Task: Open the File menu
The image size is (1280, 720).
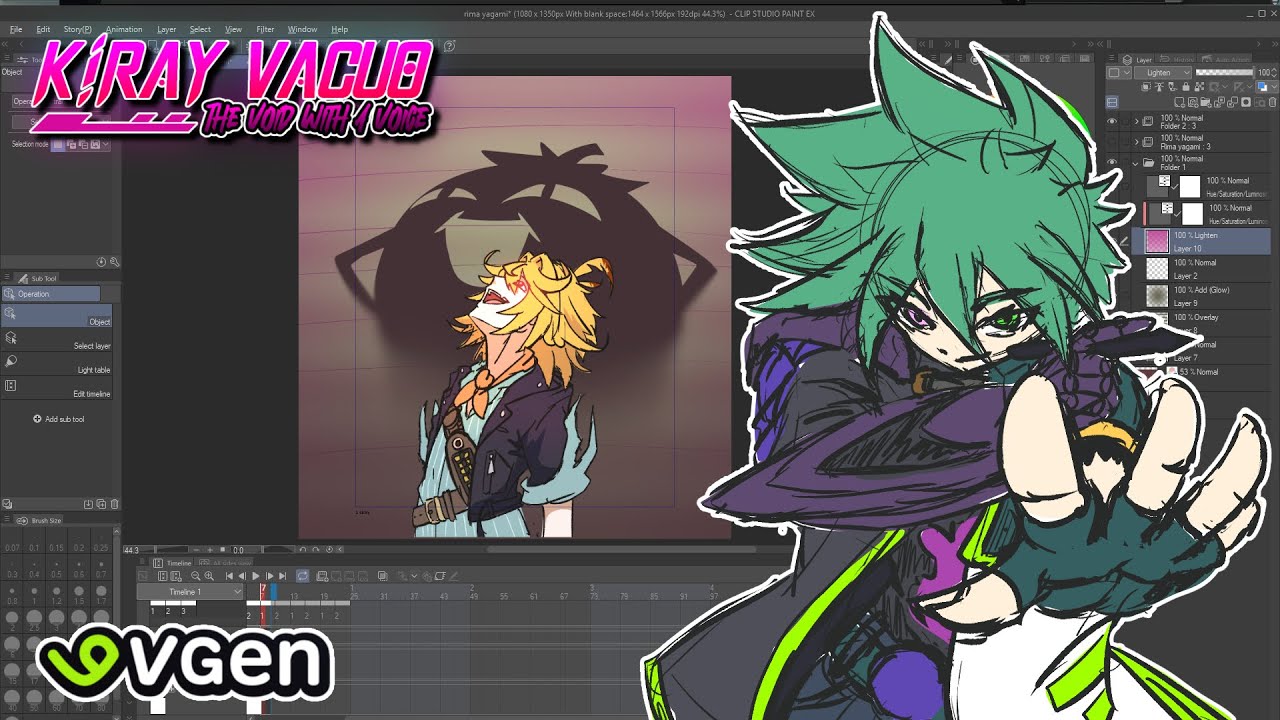Action: (16, 29)
